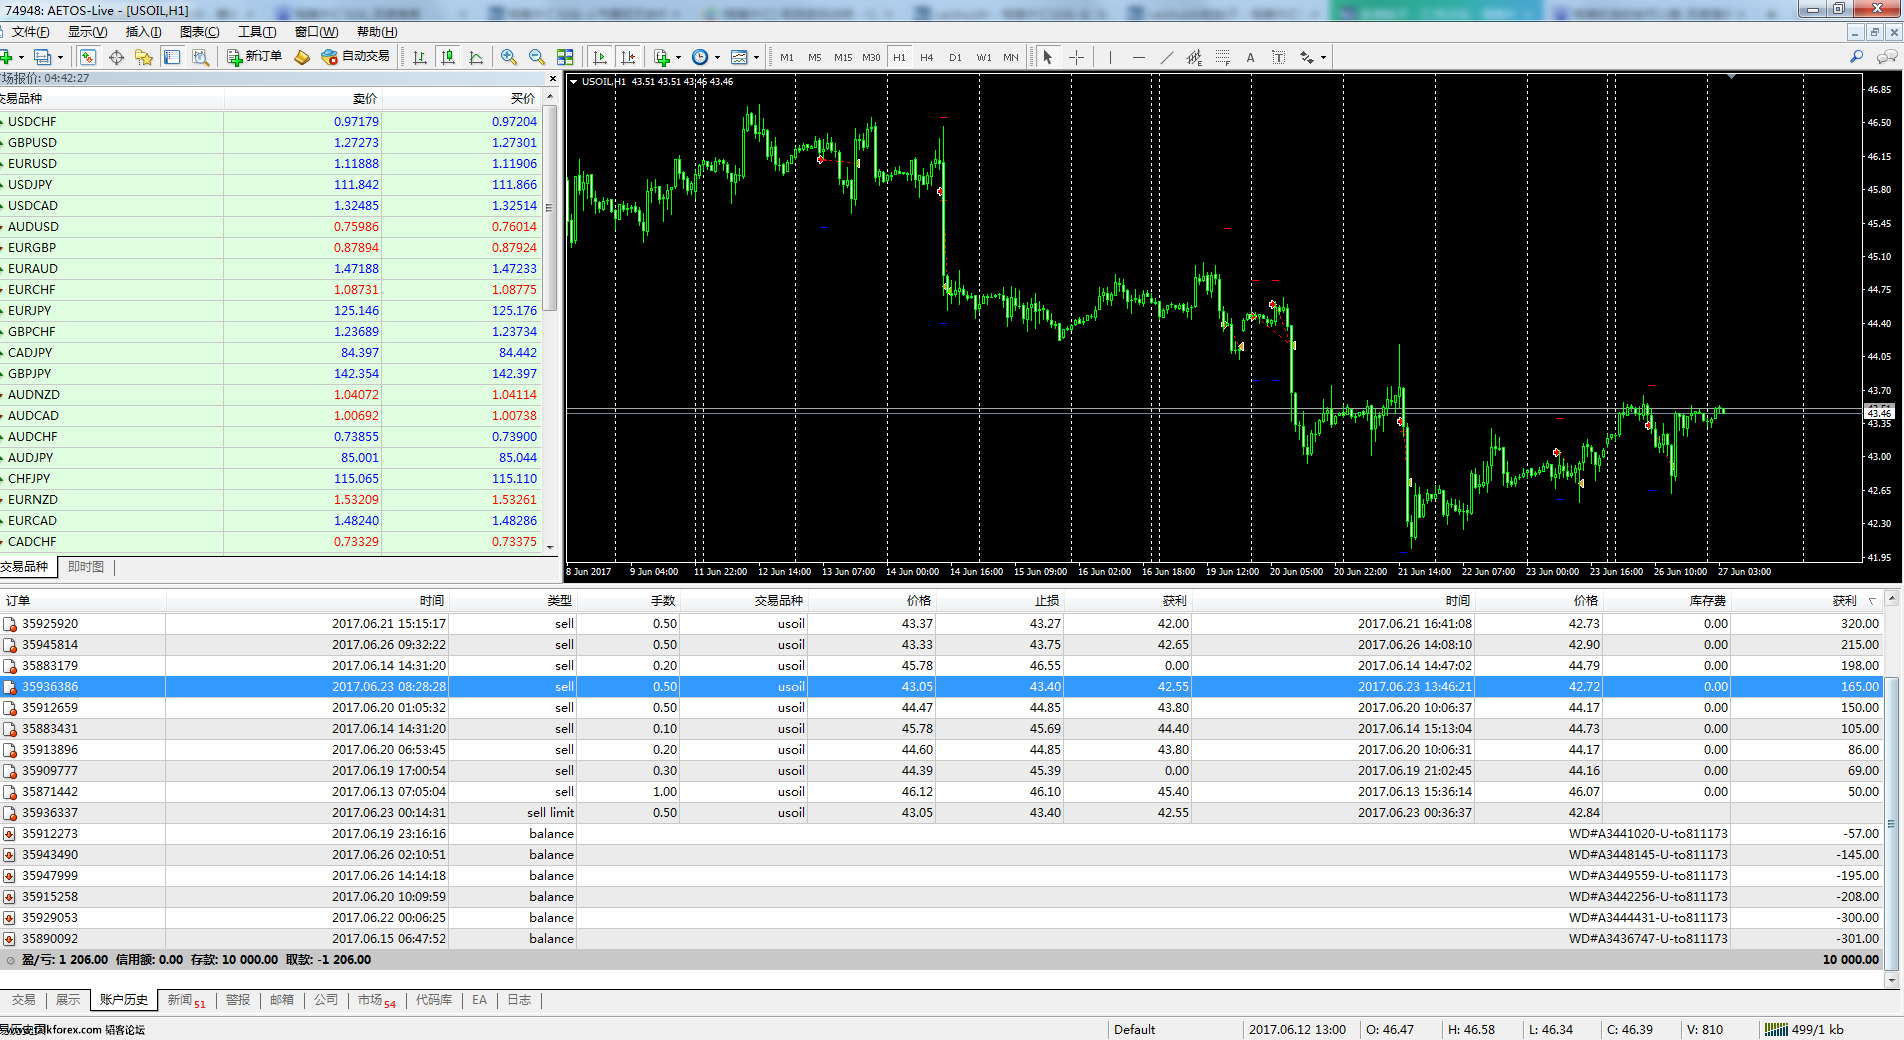Zoom out the chart

[x=537, y=57]
